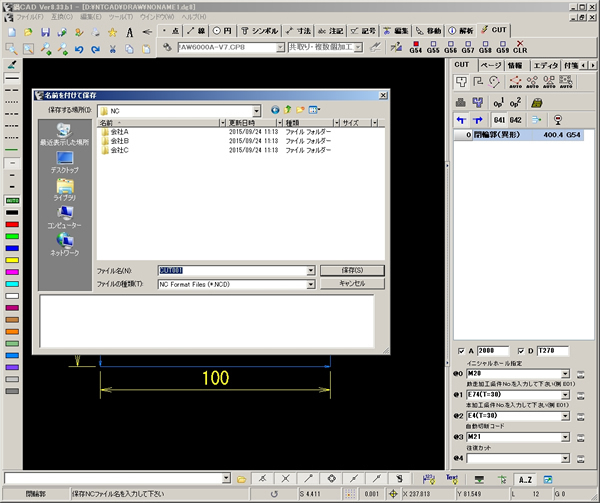Expand the @2 E4(T=30) dropdown

pyautogui.click(x=565, y=416)
